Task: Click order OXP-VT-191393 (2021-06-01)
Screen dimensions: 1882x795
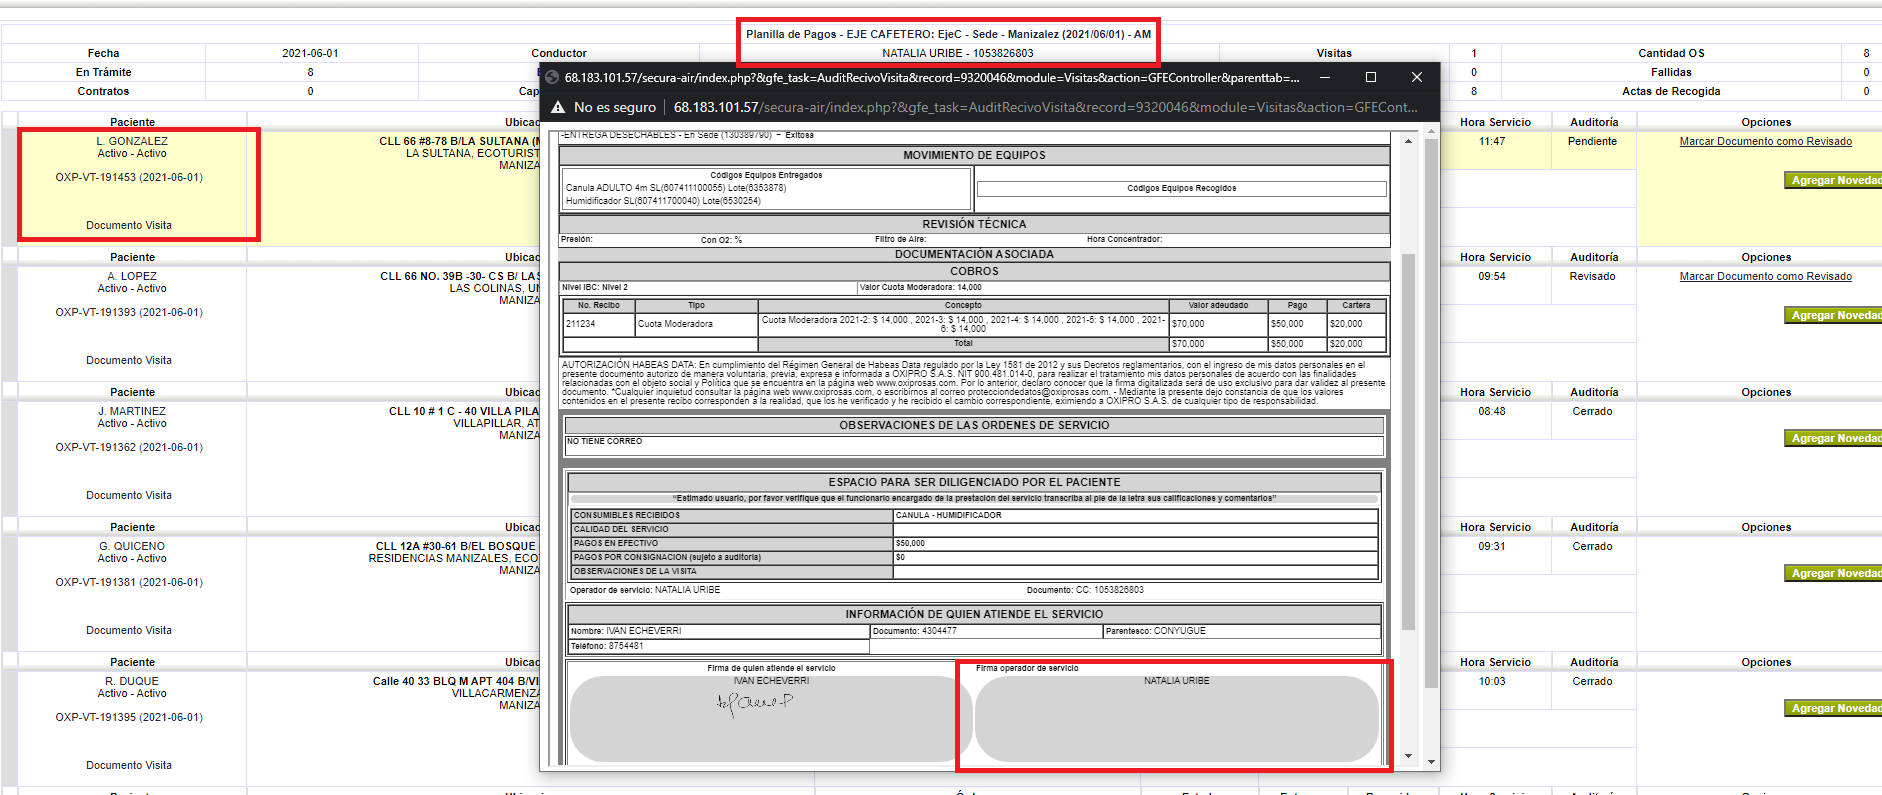Action: 129,312
